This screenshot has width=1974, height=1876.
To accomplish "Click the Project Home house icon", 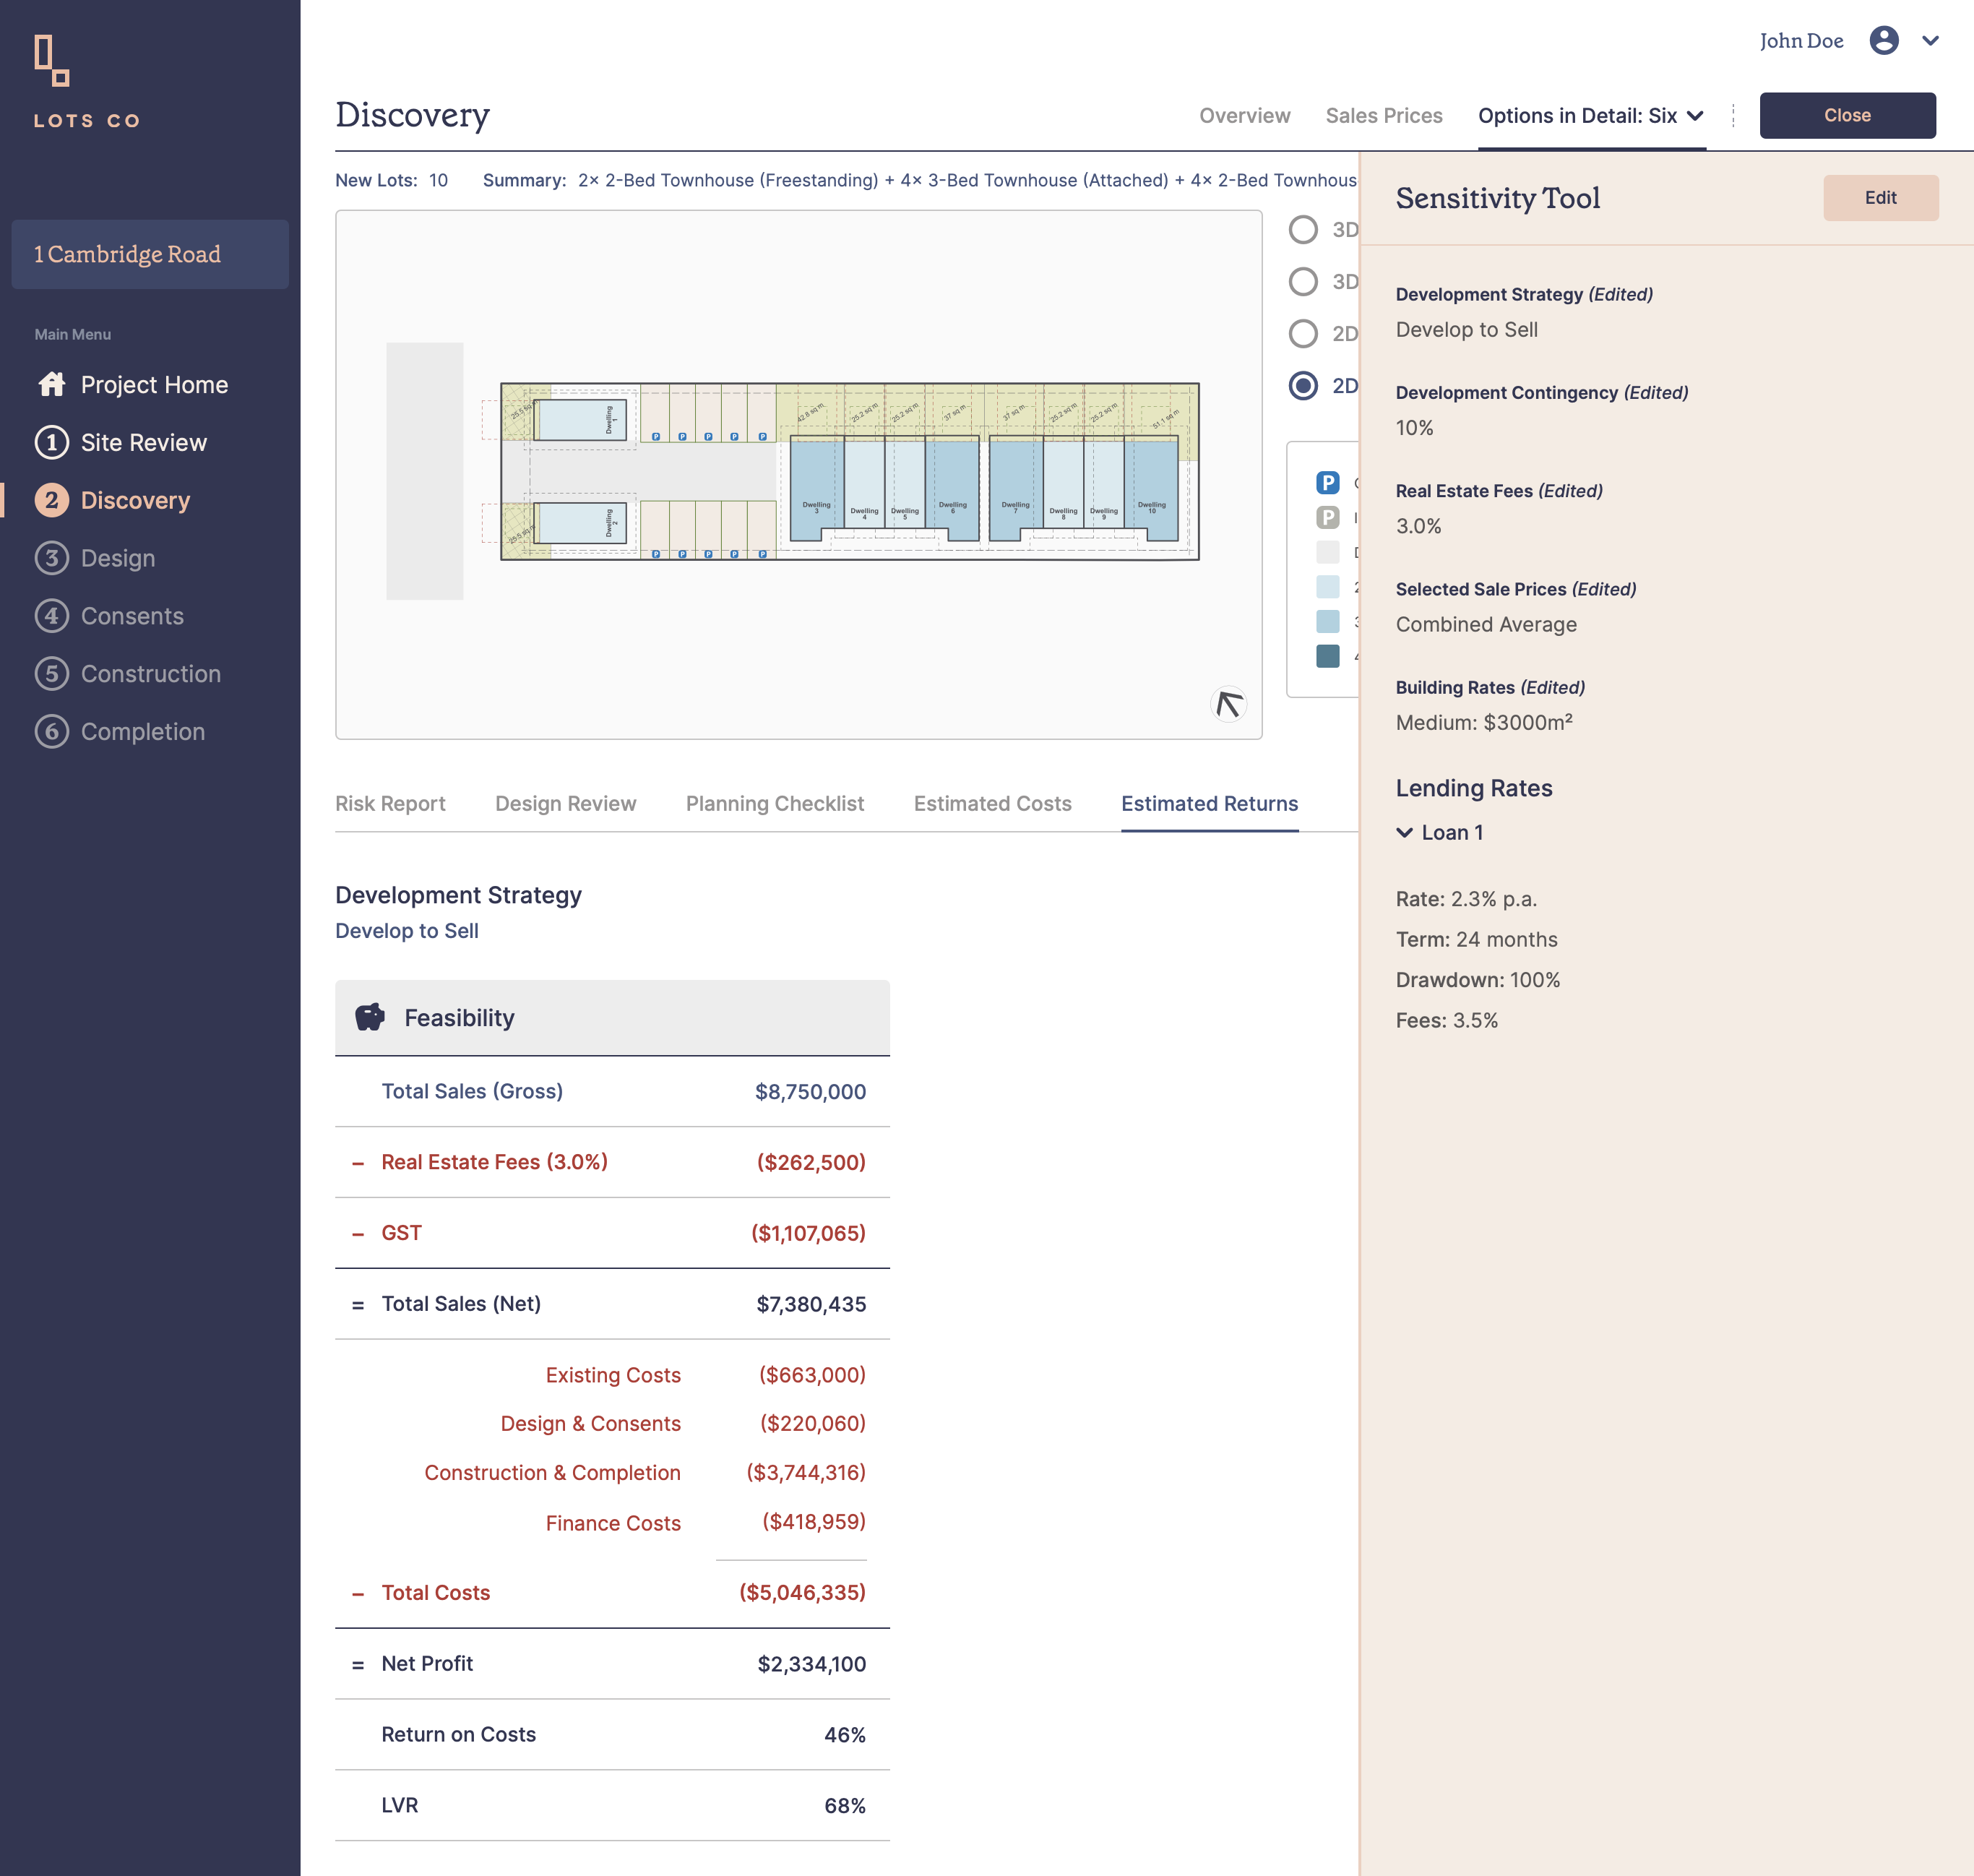I will pyautogui.click(x=52, y=385).
